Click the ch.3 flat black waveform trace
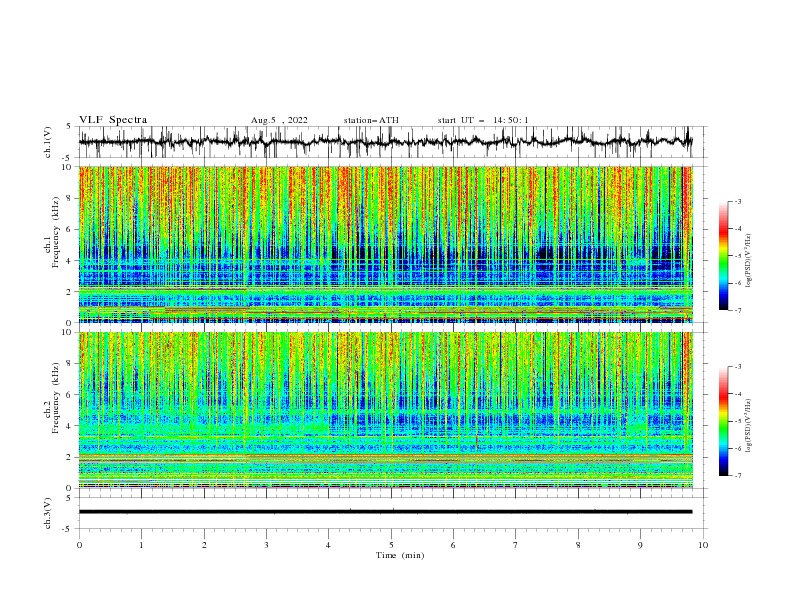Screen dimensions: 792x612 (385, 512)
